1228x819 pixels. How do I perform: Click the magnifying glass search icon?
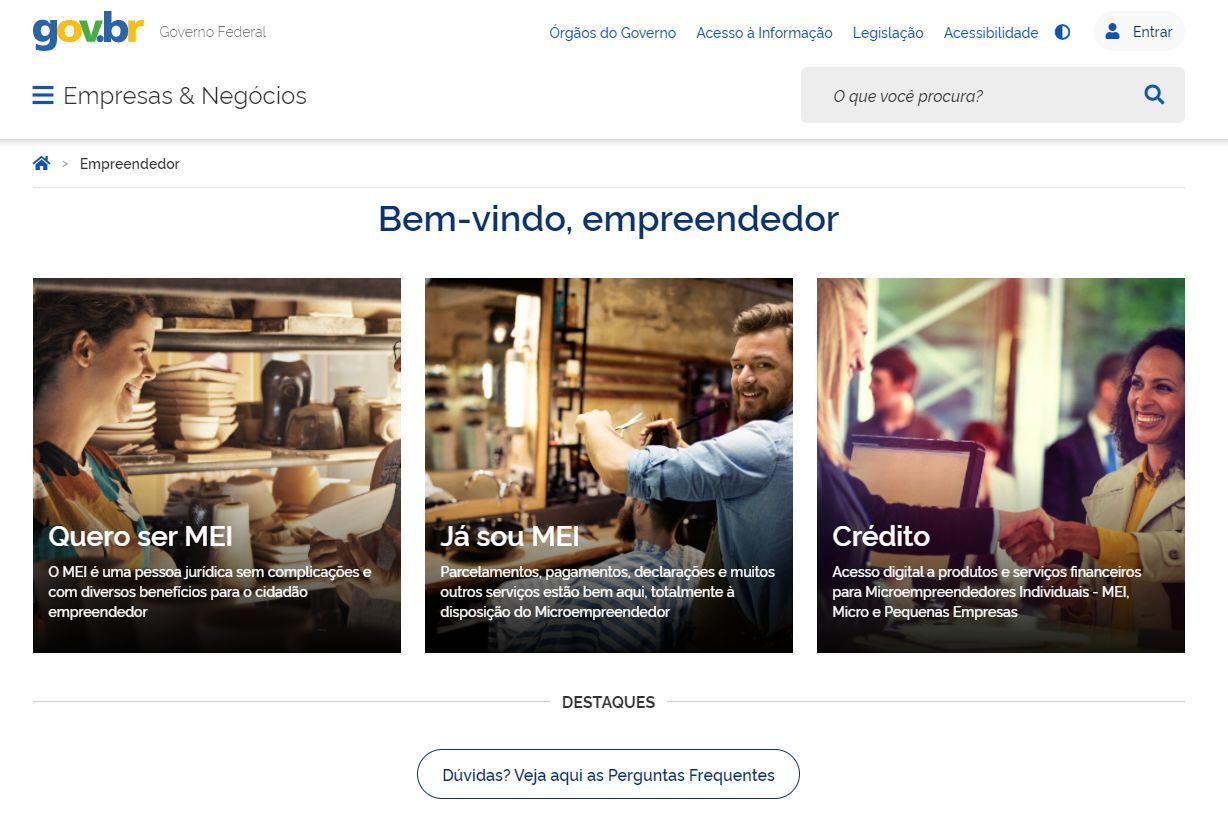point(1154,95)
